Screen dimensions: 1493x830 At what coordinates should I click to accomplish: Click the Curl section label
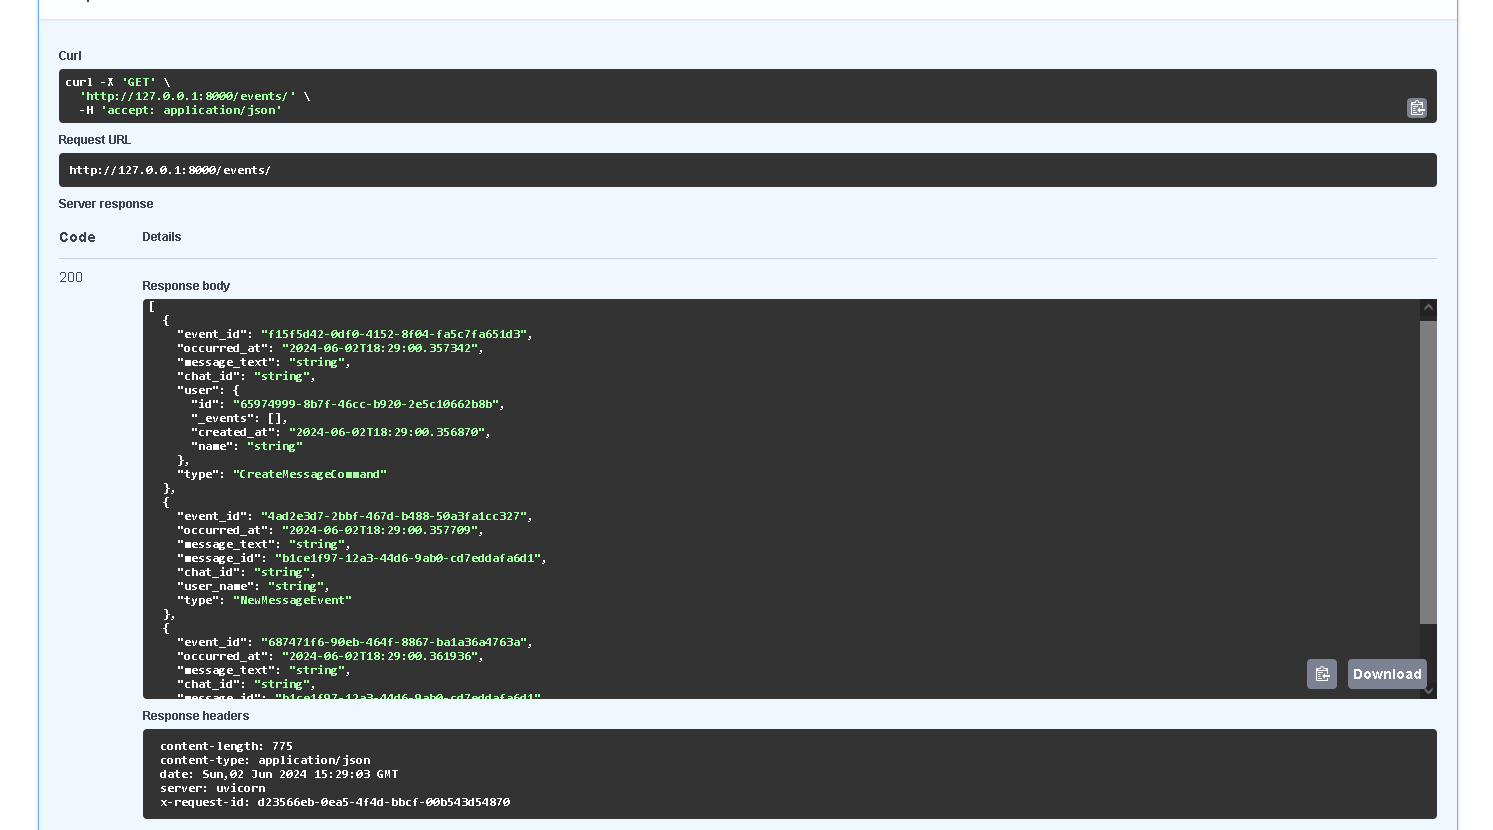point(70,56)
